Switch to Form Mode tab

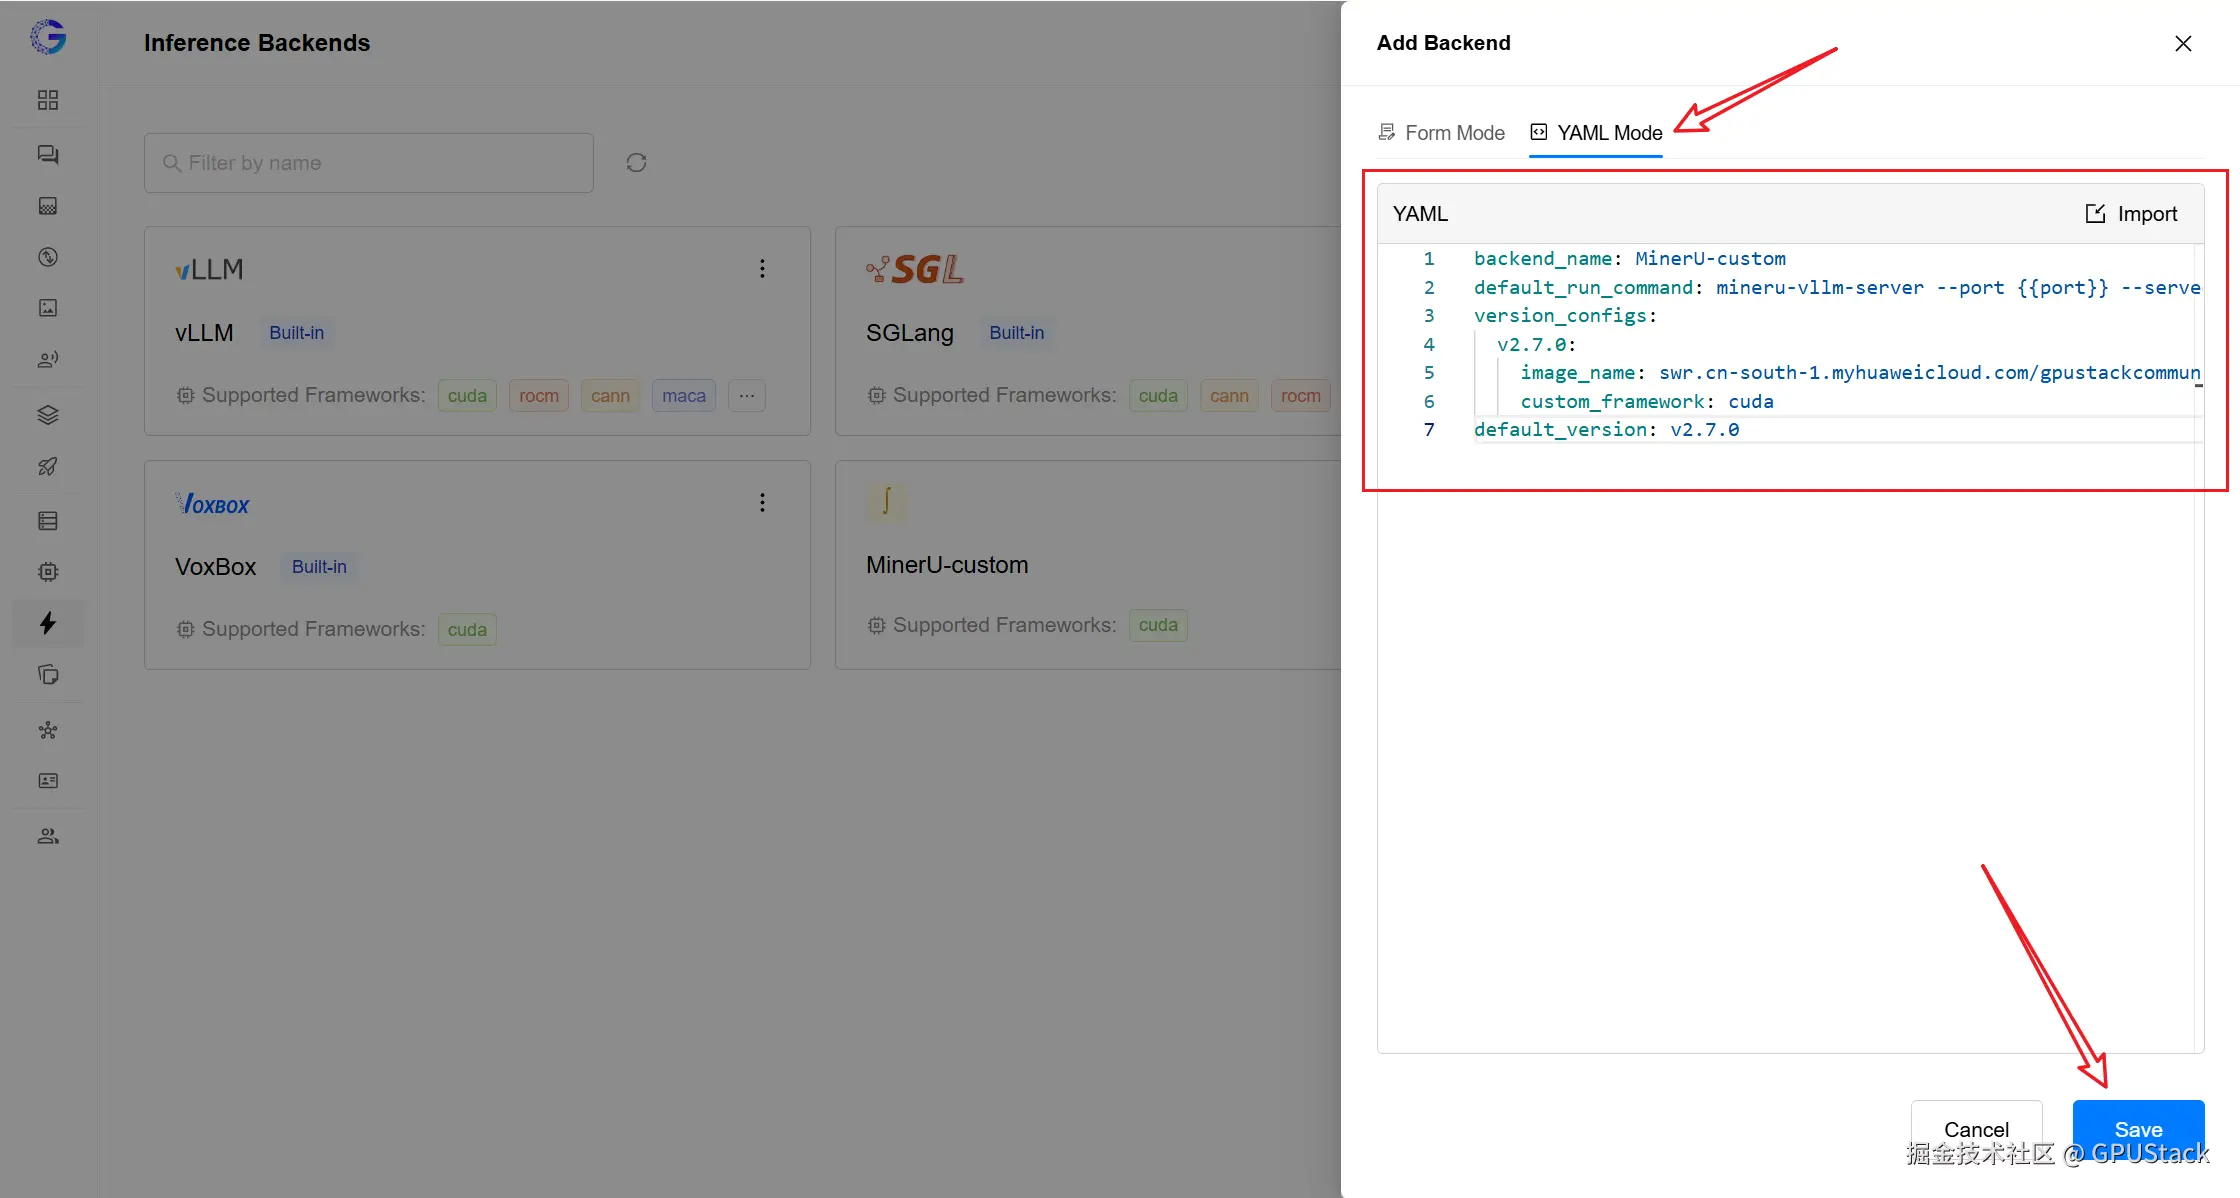pos(1441,133)
